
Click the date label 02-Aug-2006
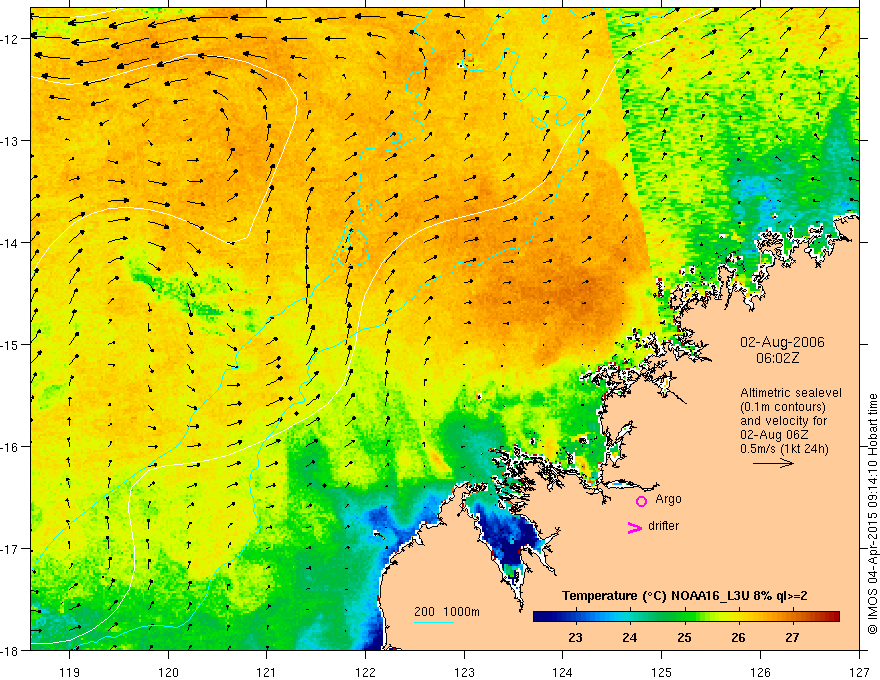[782, 342]
